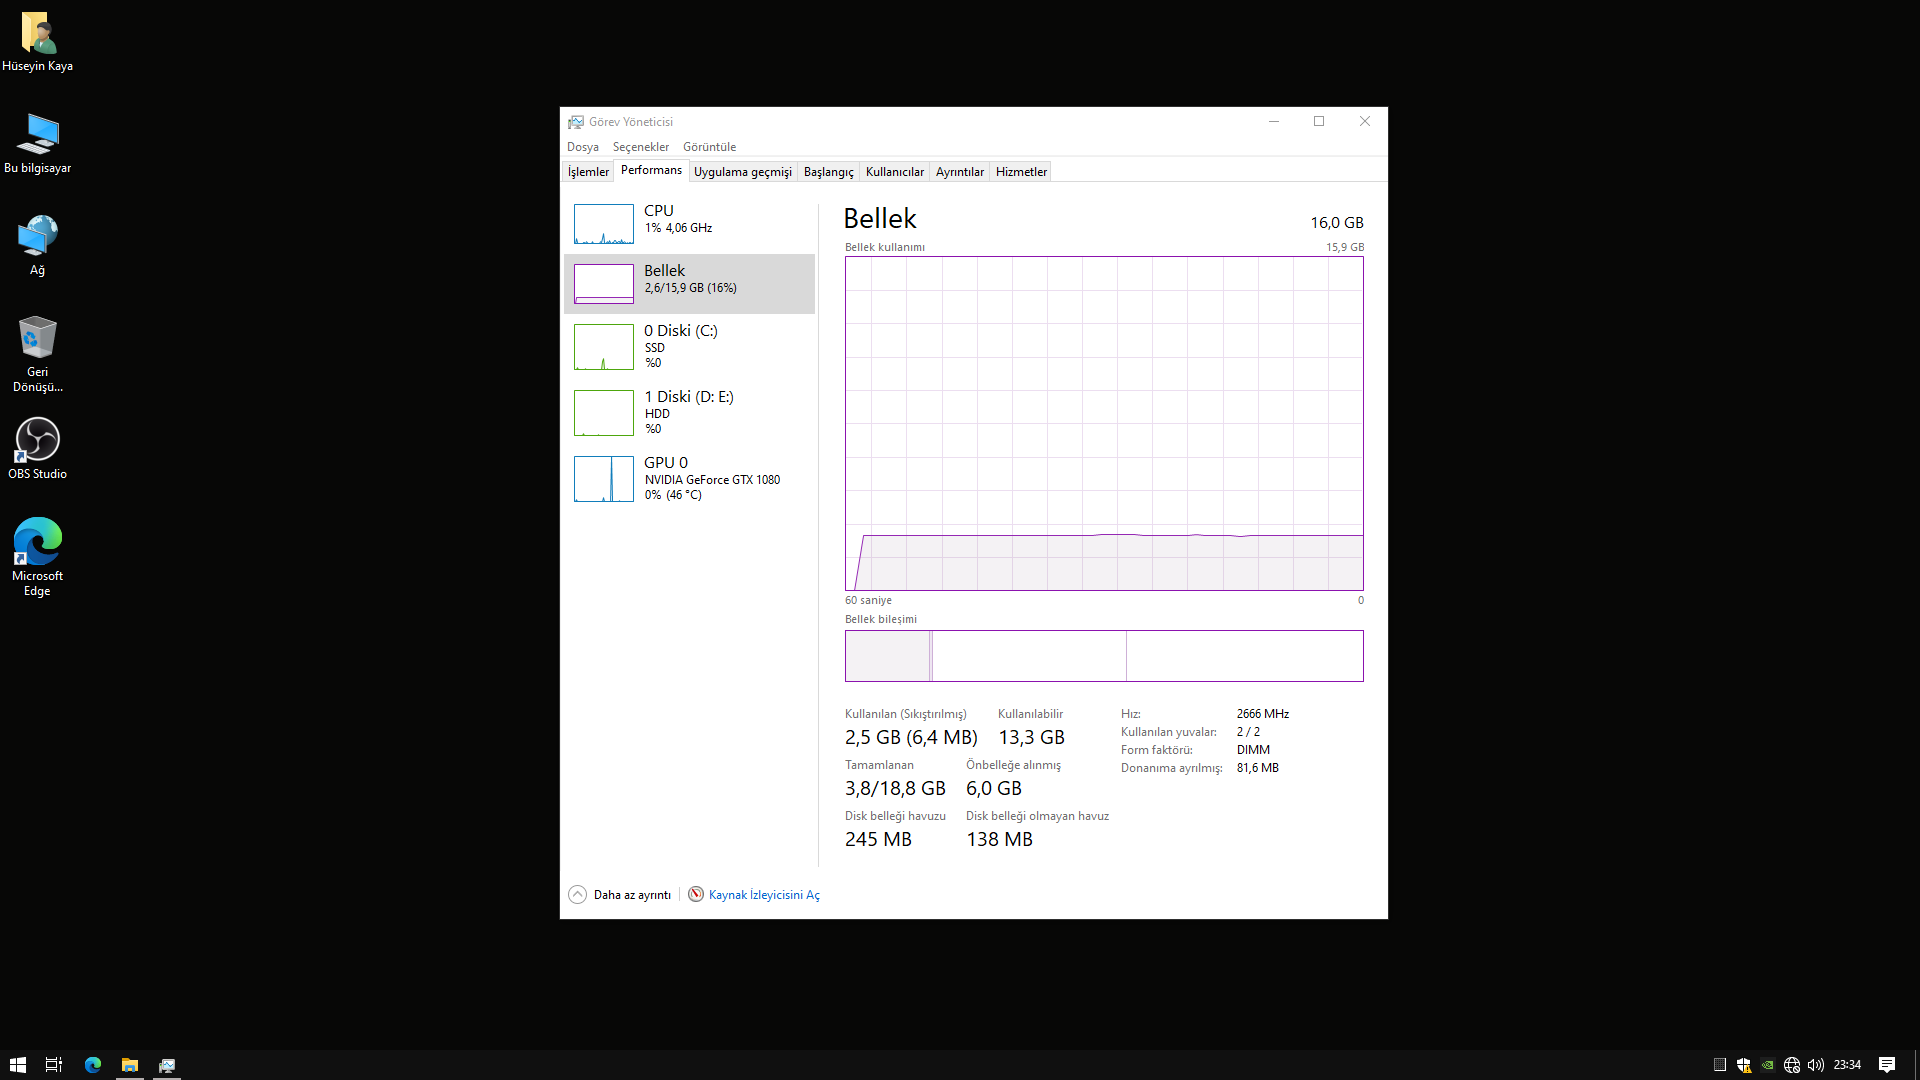Viewport: 1920px width, 1080px height.
Task: Open File Explorer from the taskbar
Action: point(130,1065)
